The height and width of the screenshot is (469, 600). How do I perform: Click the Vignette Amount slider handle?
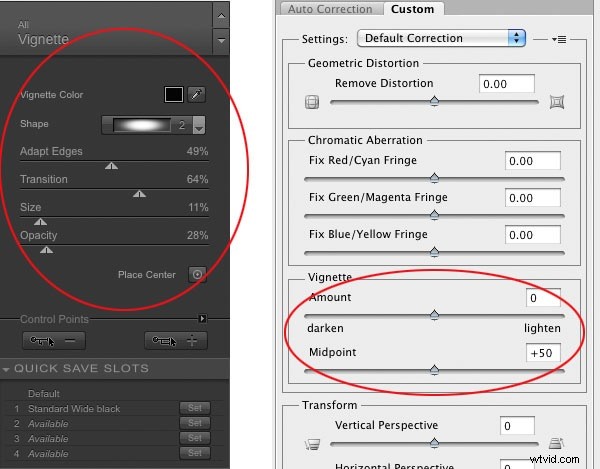click(x=434, y=315)
